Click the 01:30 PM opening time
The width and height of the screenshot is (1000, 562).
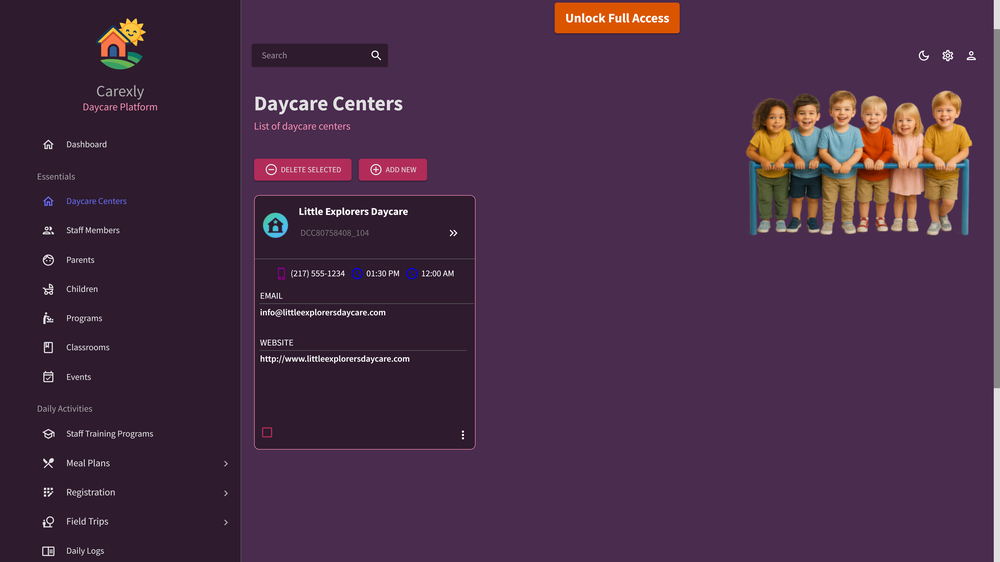coord(383,274)
